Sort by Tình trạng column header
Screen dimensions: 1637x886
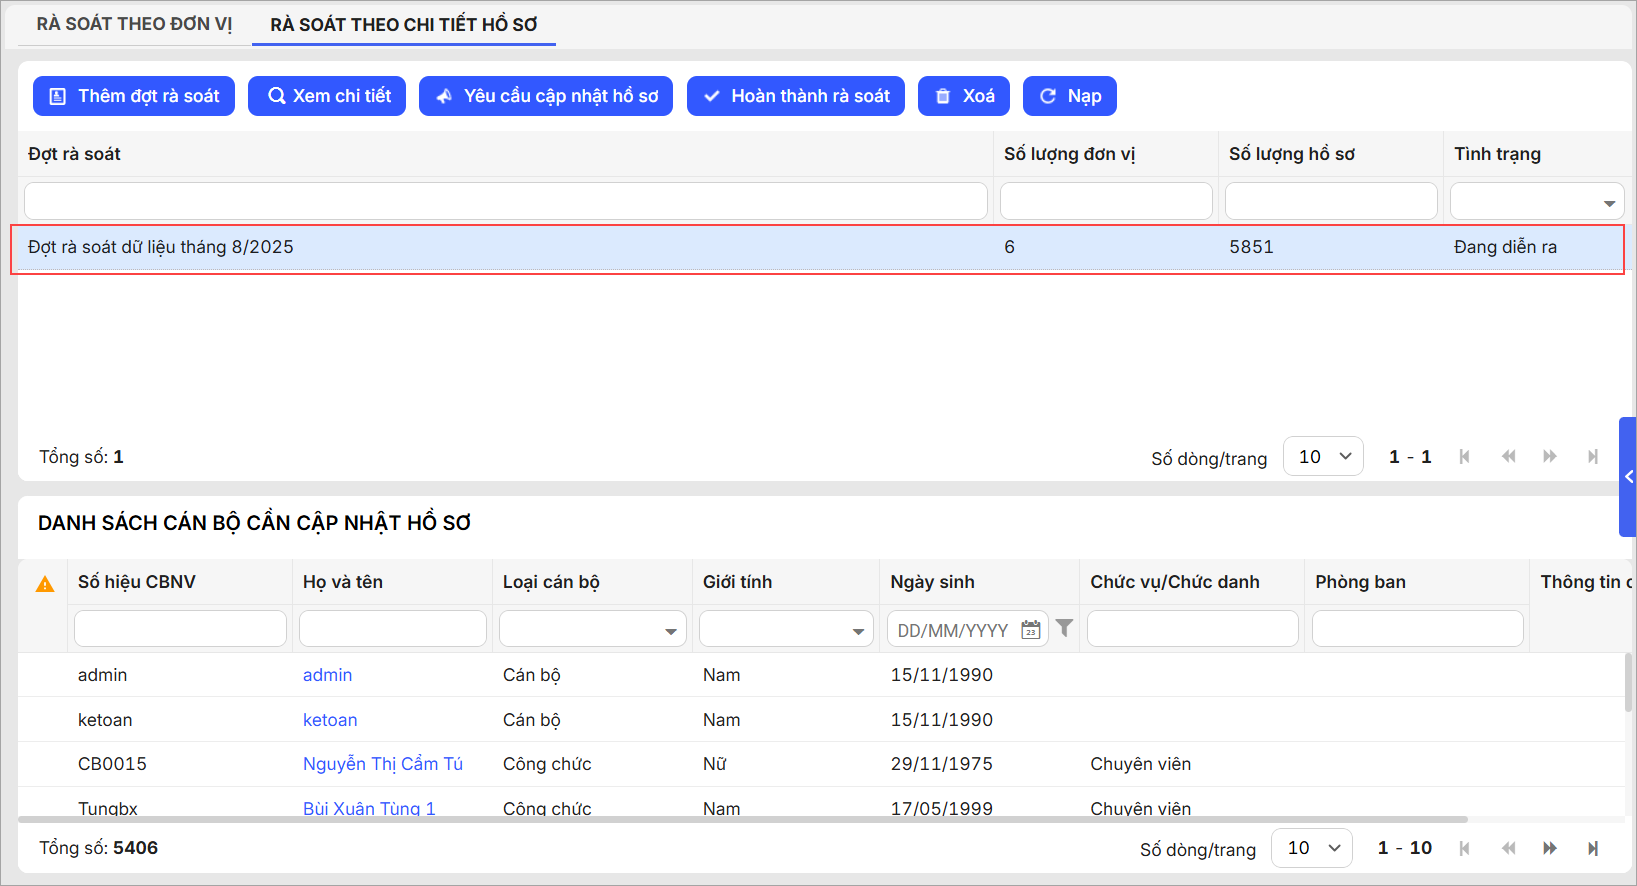[1497, 154]
